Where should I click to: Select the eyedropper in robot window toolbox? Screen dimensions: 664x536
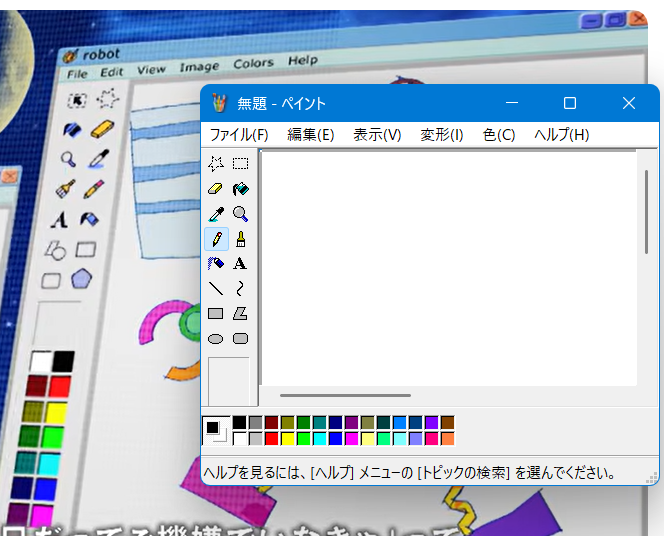pyautogui.click(x=99, y=159)
